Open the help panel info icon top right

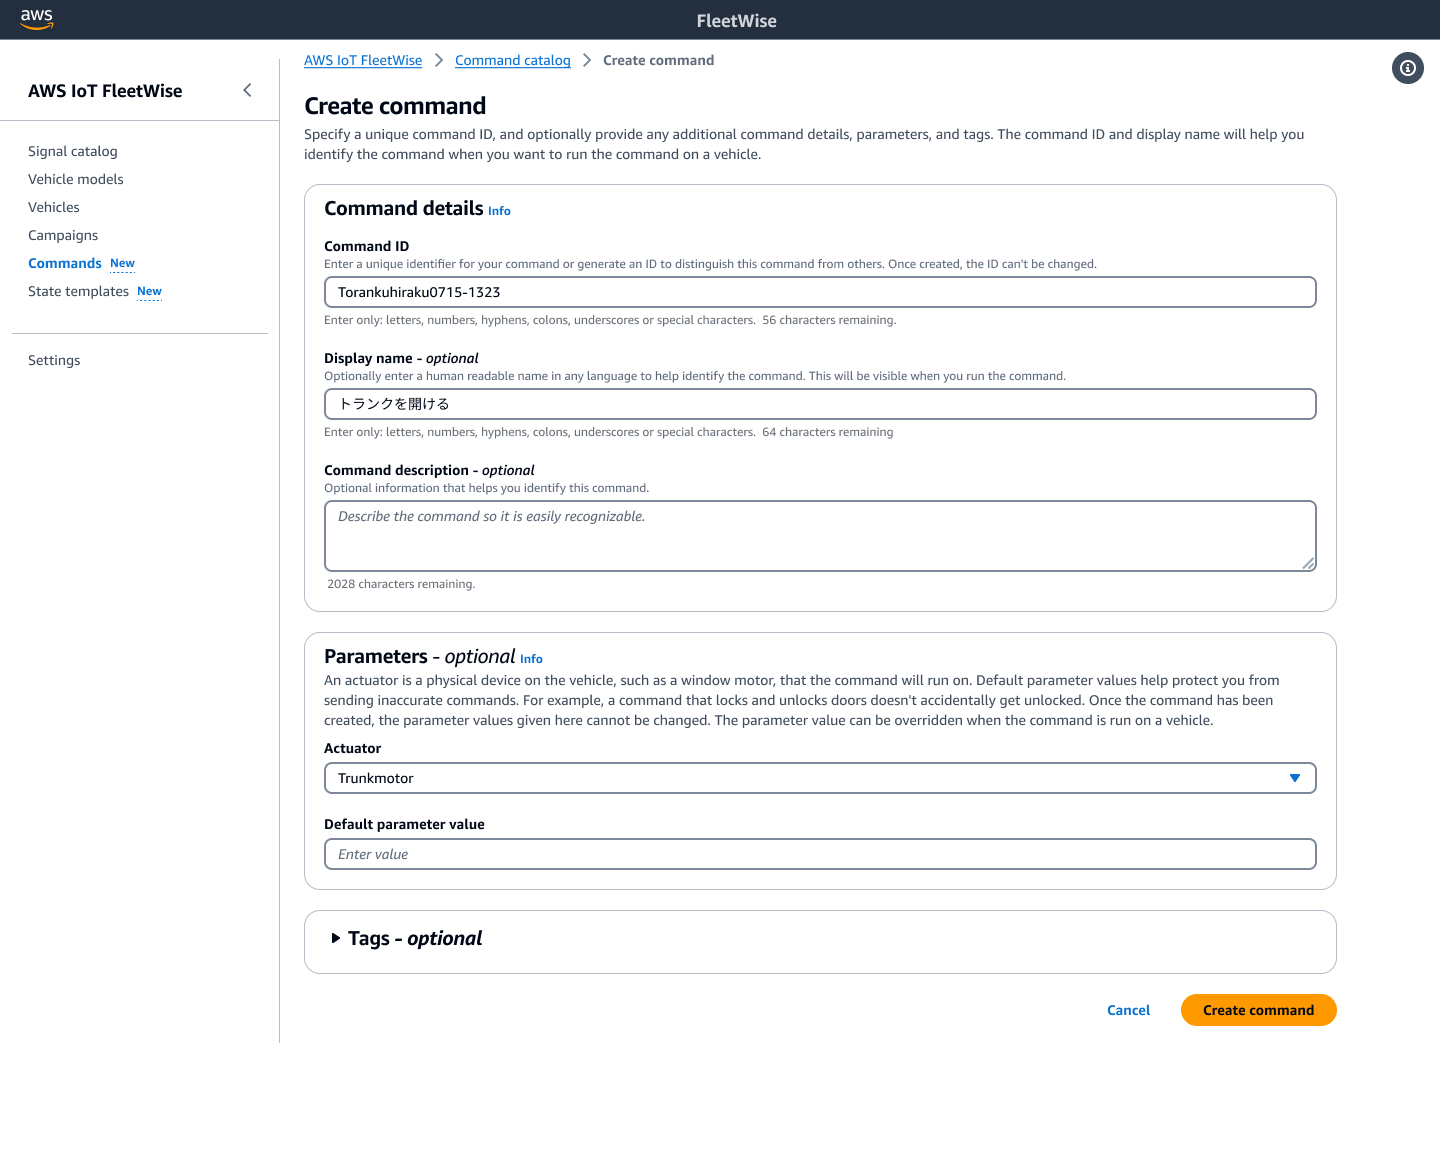[x=1407, y=68]
